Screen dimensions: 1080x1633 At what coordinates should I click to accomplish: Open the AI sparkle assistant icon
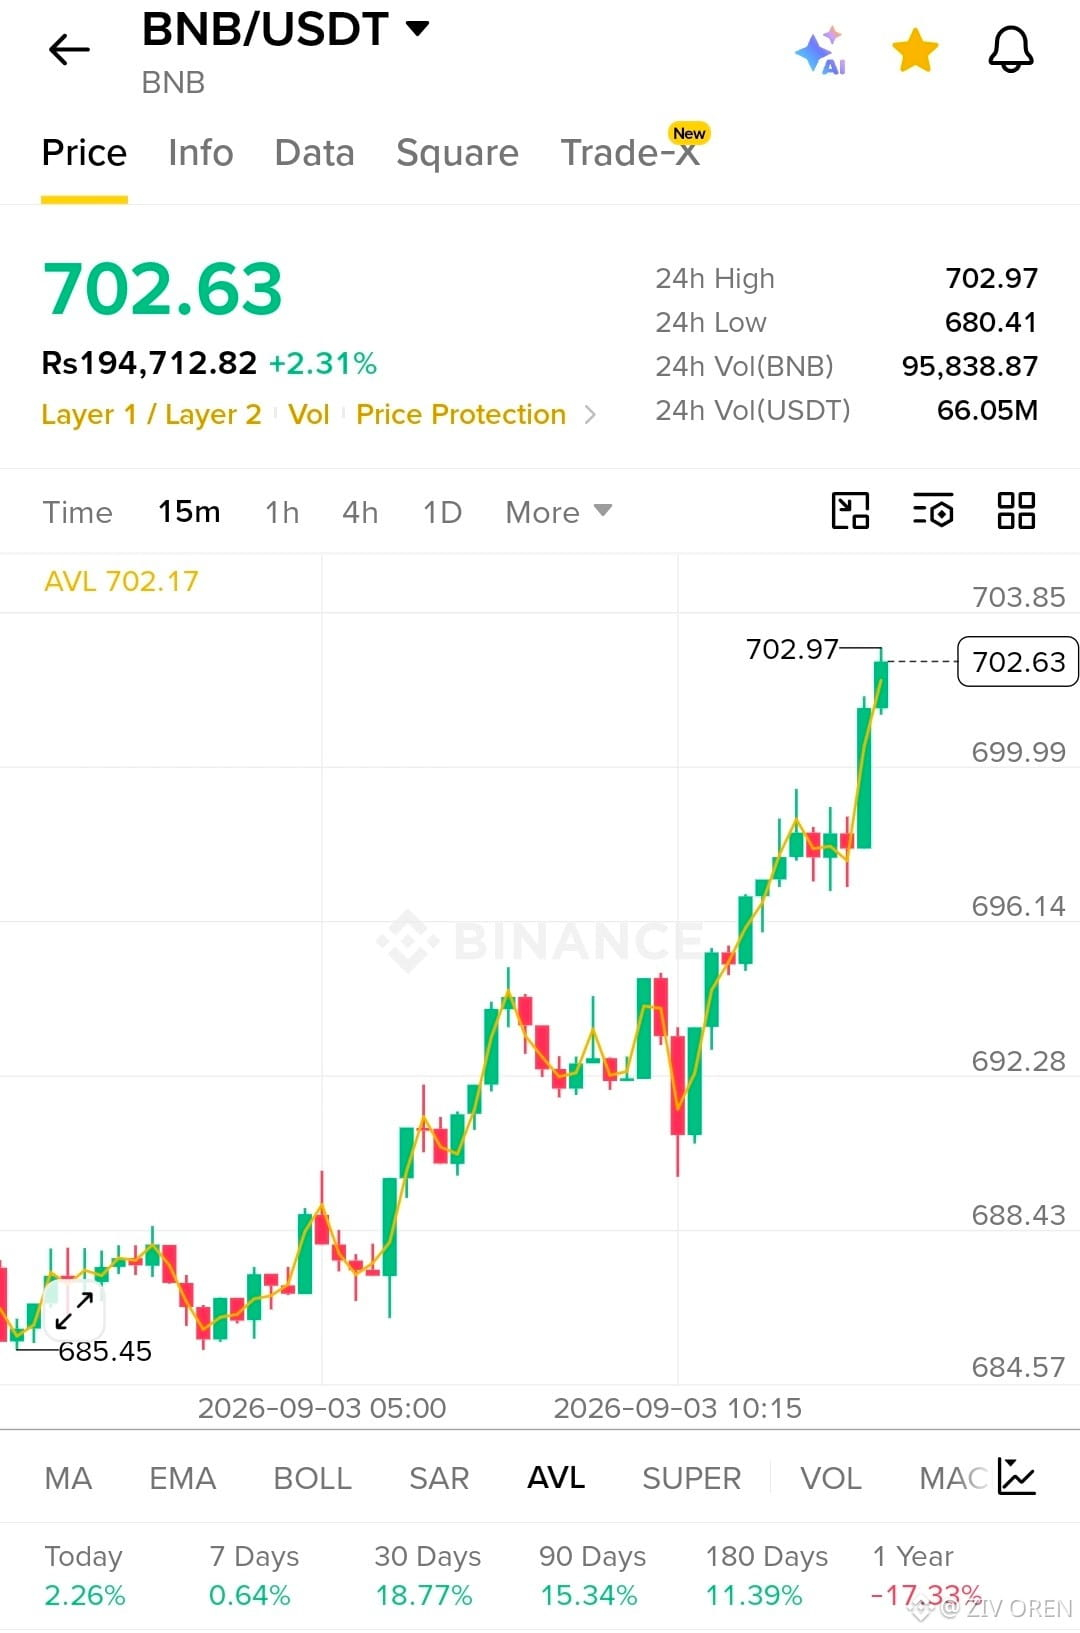coord(821,51)
